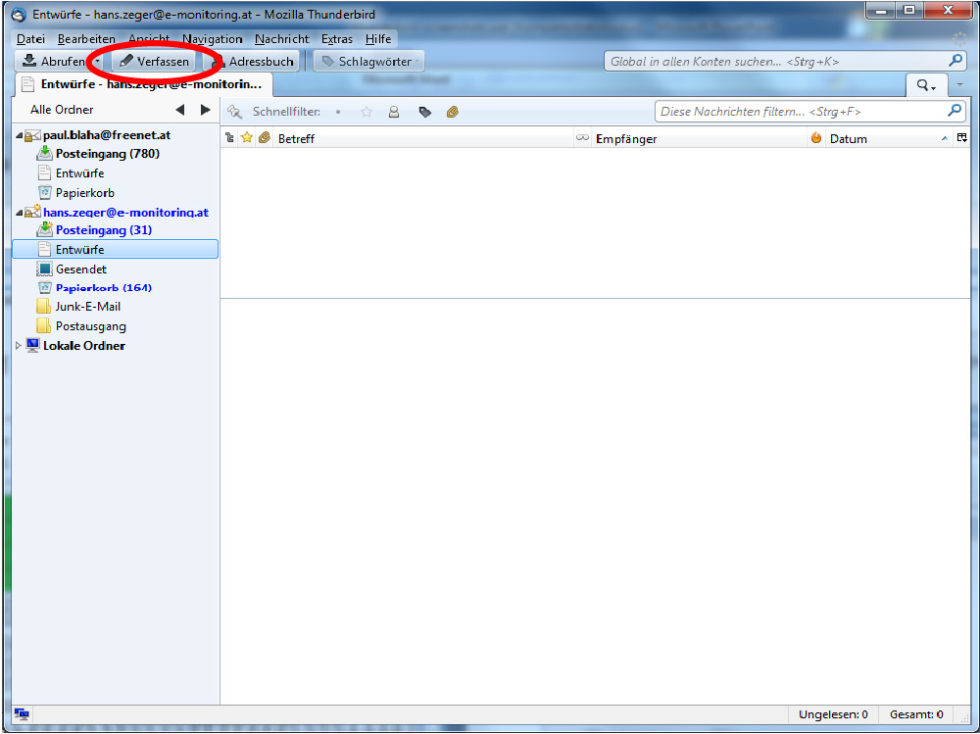Open Posteingang (780) folder
980x734 pixels.
tap(108, 154)
